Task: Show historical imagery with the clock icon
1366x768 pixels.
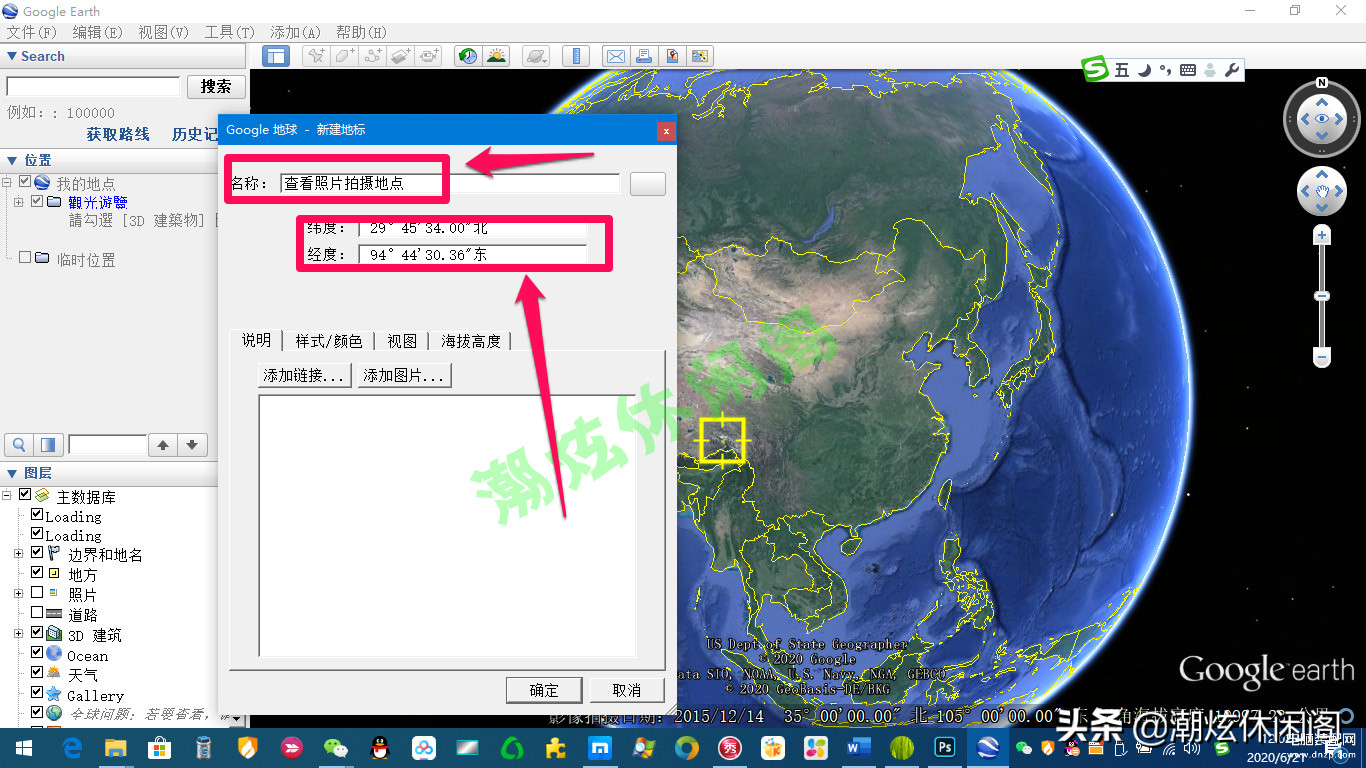Action: click(468, 56)
